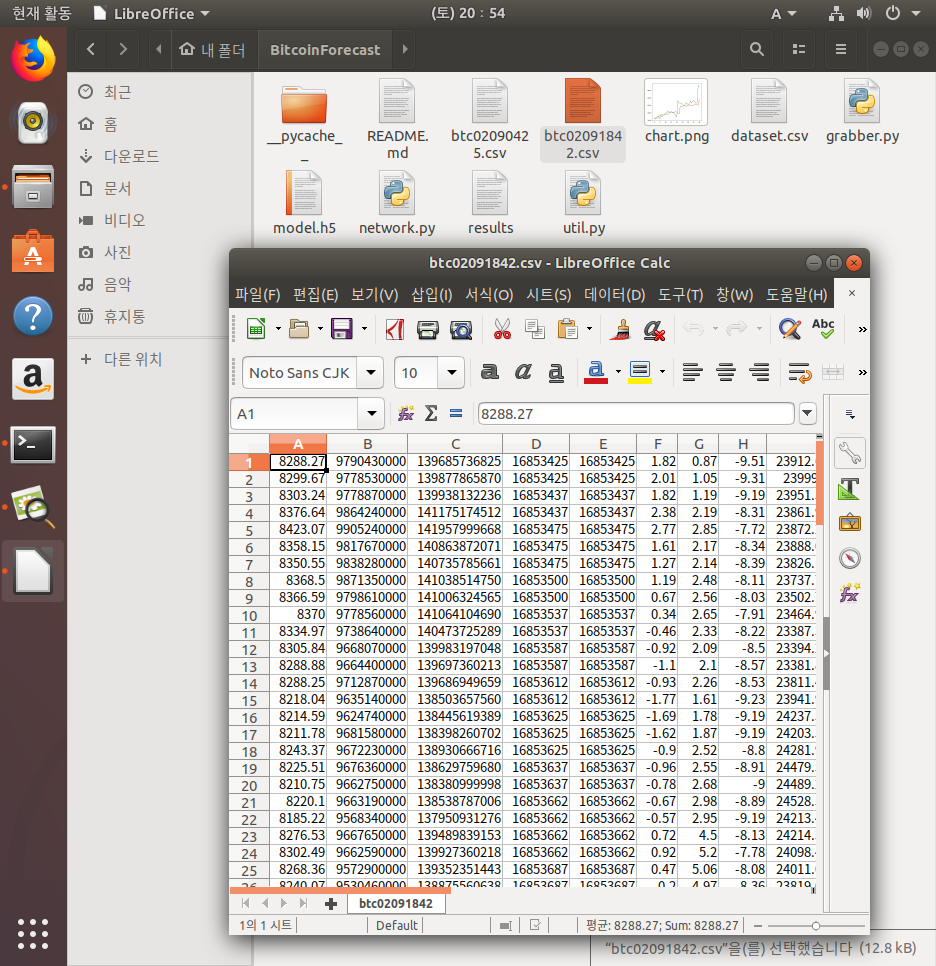
Task: Click the Cut scissors icon
Action: 502,329
